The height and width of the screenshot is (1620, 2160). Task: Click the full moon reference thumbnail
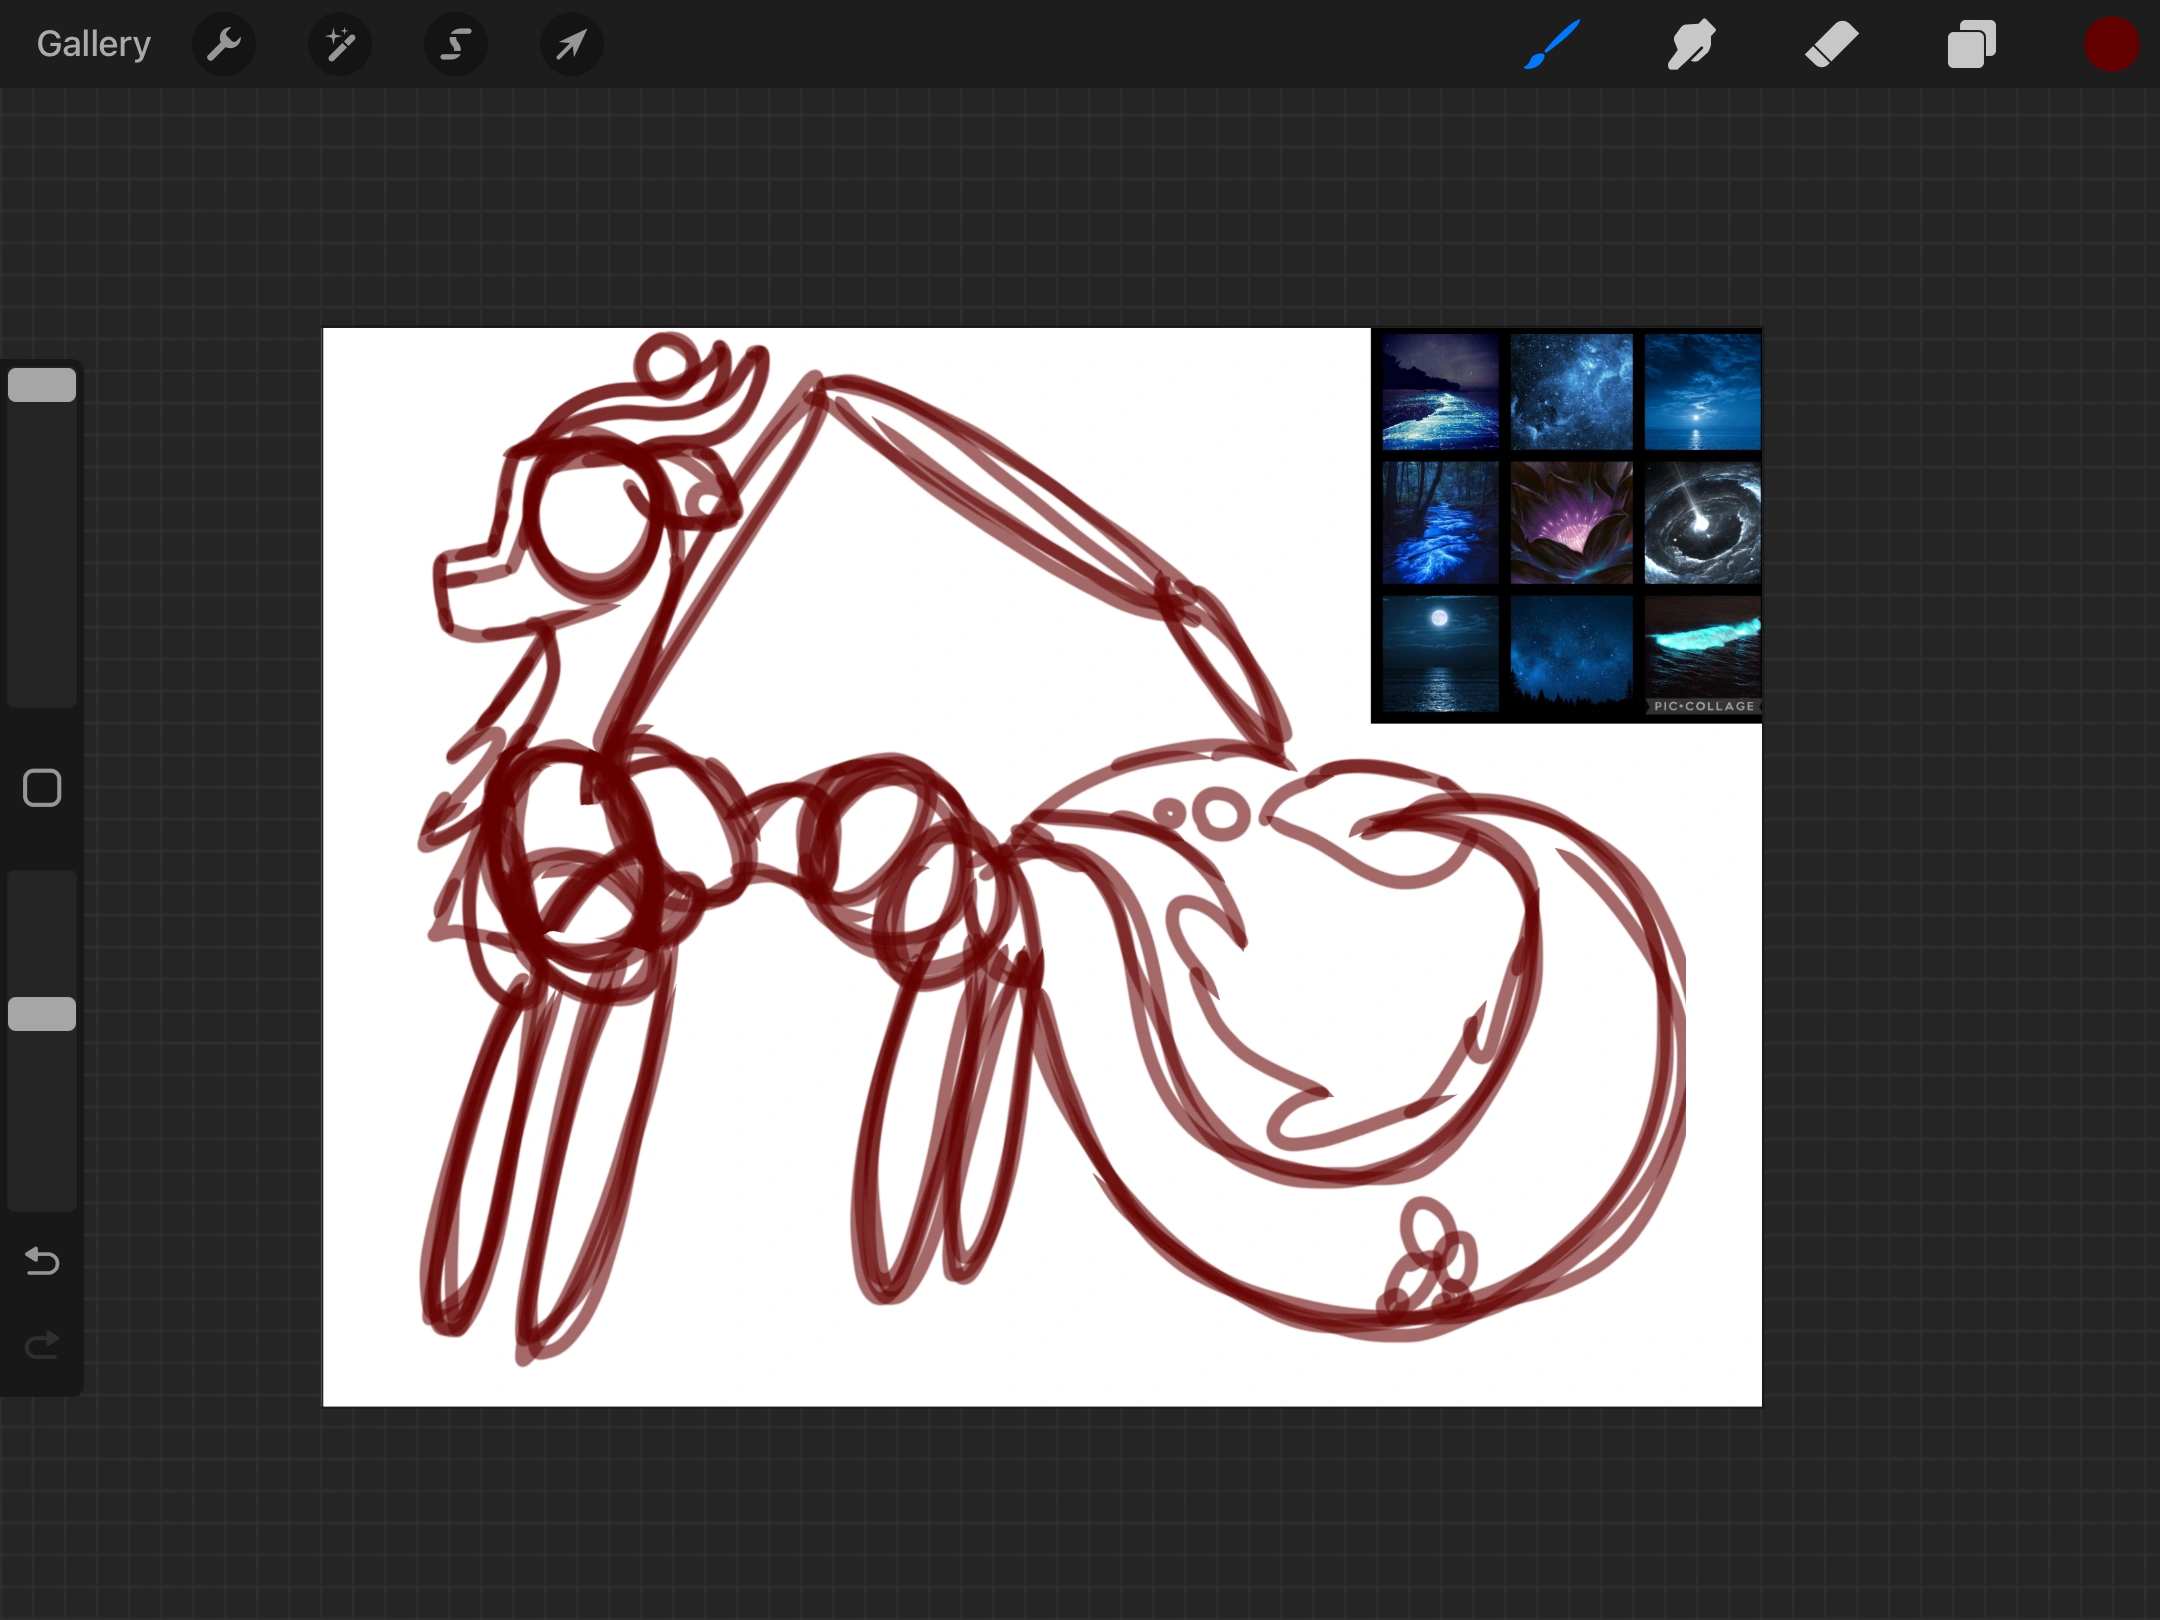1440,653
